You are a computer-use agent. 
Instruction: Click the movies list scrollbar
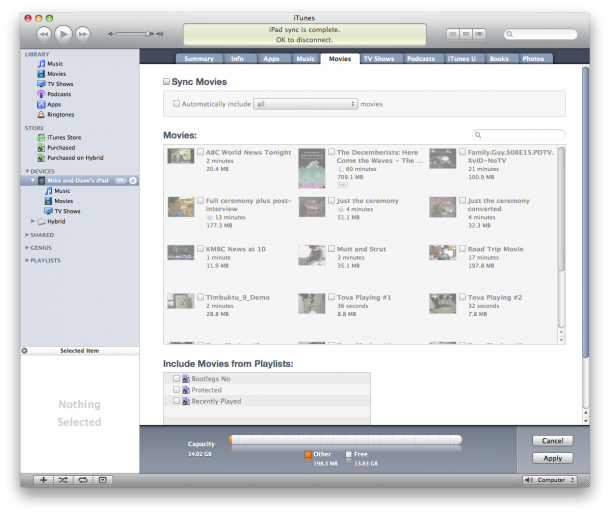coord(561,209)
